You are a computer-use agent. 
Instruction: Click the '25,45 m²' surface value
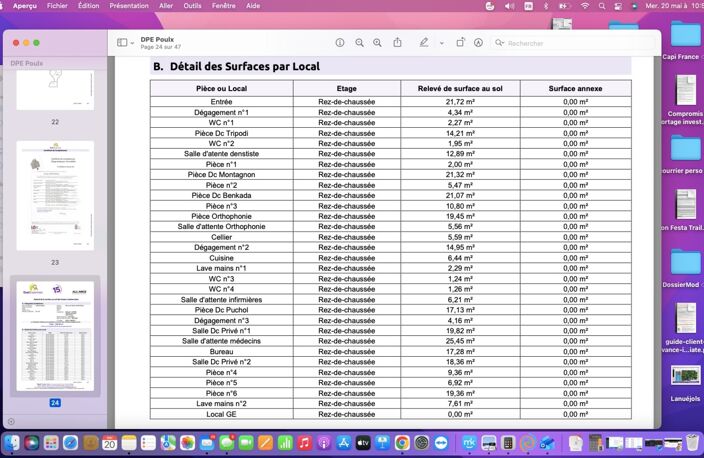coord(460,341)
